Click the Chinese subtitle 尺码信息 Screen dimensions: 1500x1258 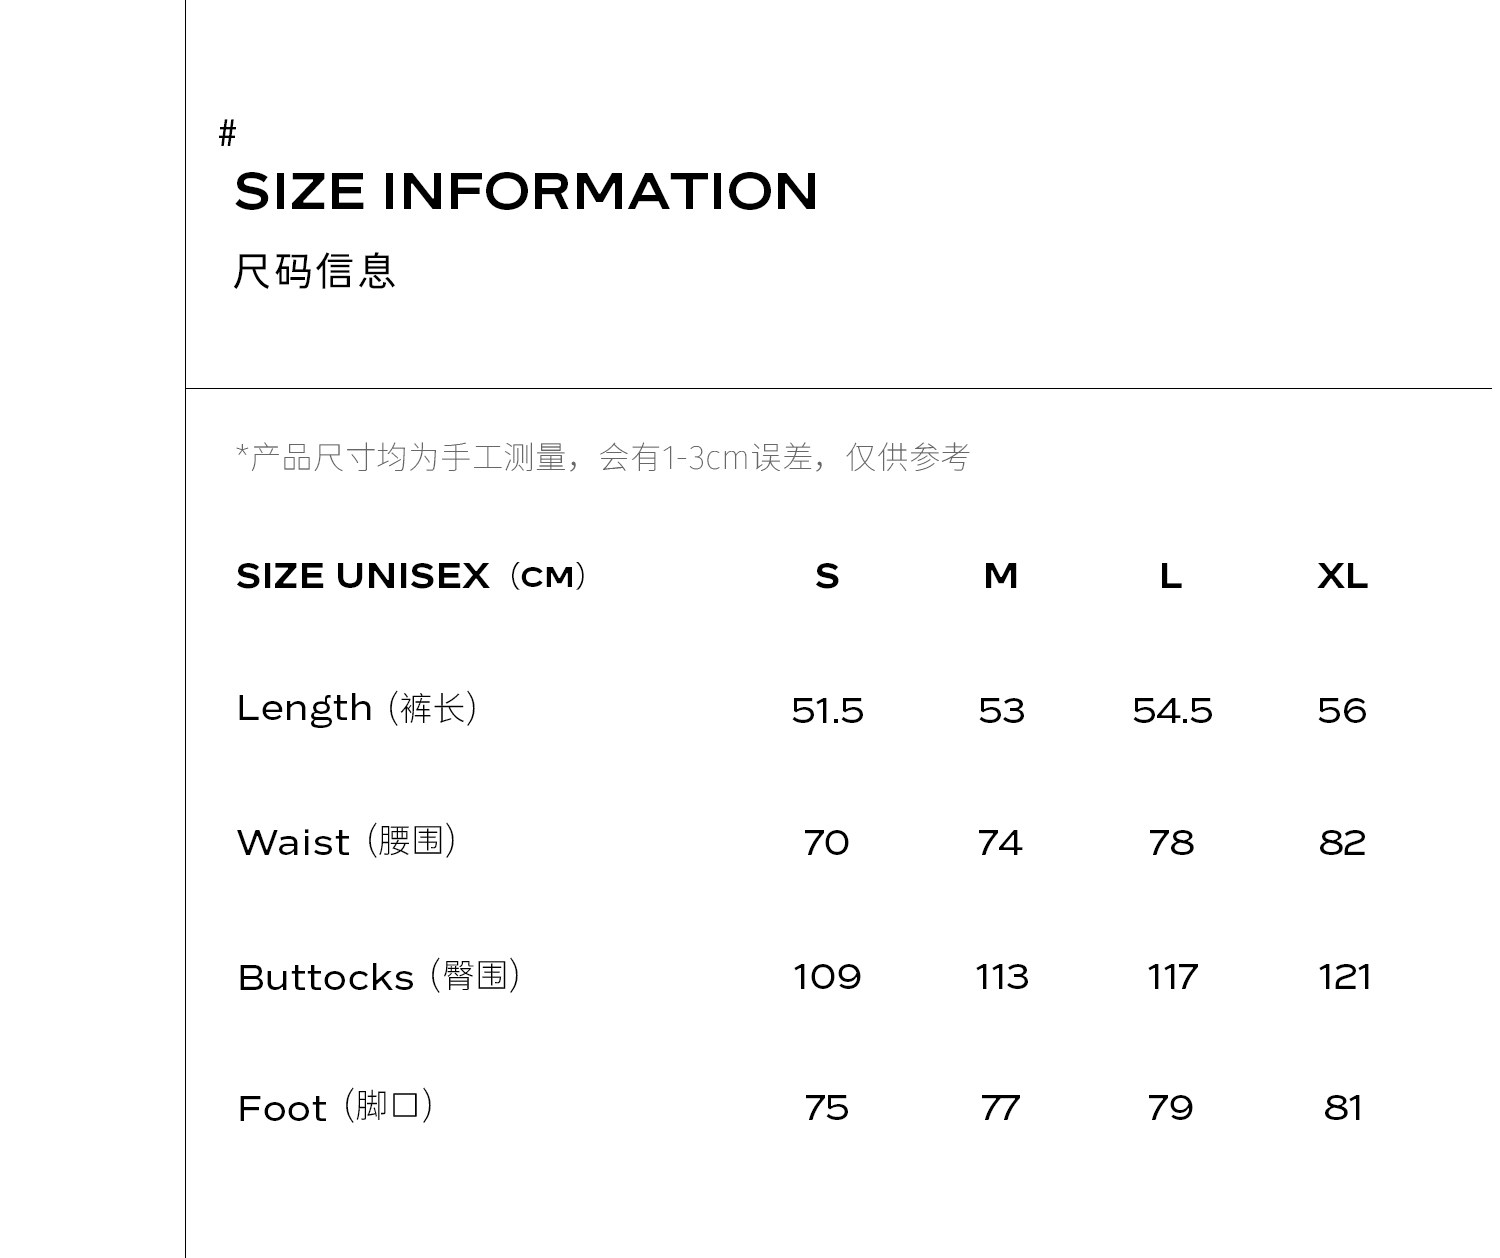[x=315, y=271]
